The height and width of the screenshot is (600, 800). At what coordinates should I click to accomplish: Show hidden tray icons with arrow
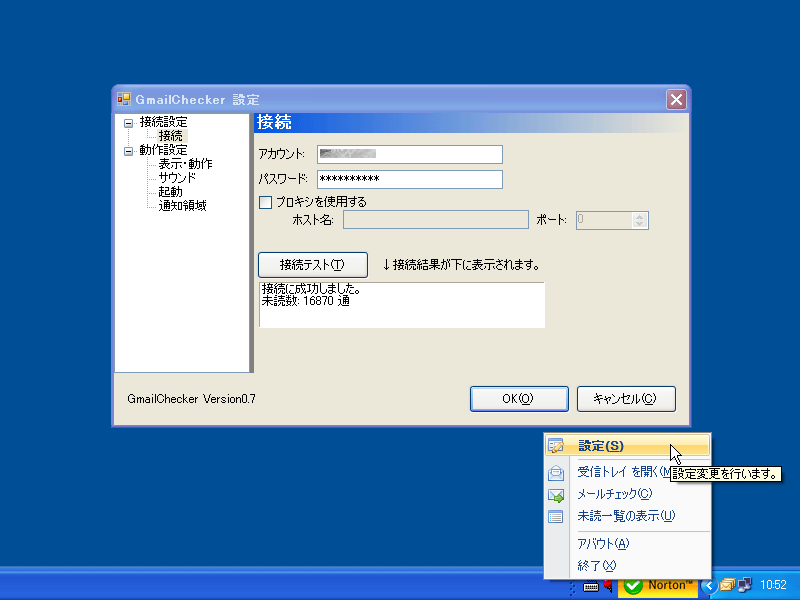[709, 585]
